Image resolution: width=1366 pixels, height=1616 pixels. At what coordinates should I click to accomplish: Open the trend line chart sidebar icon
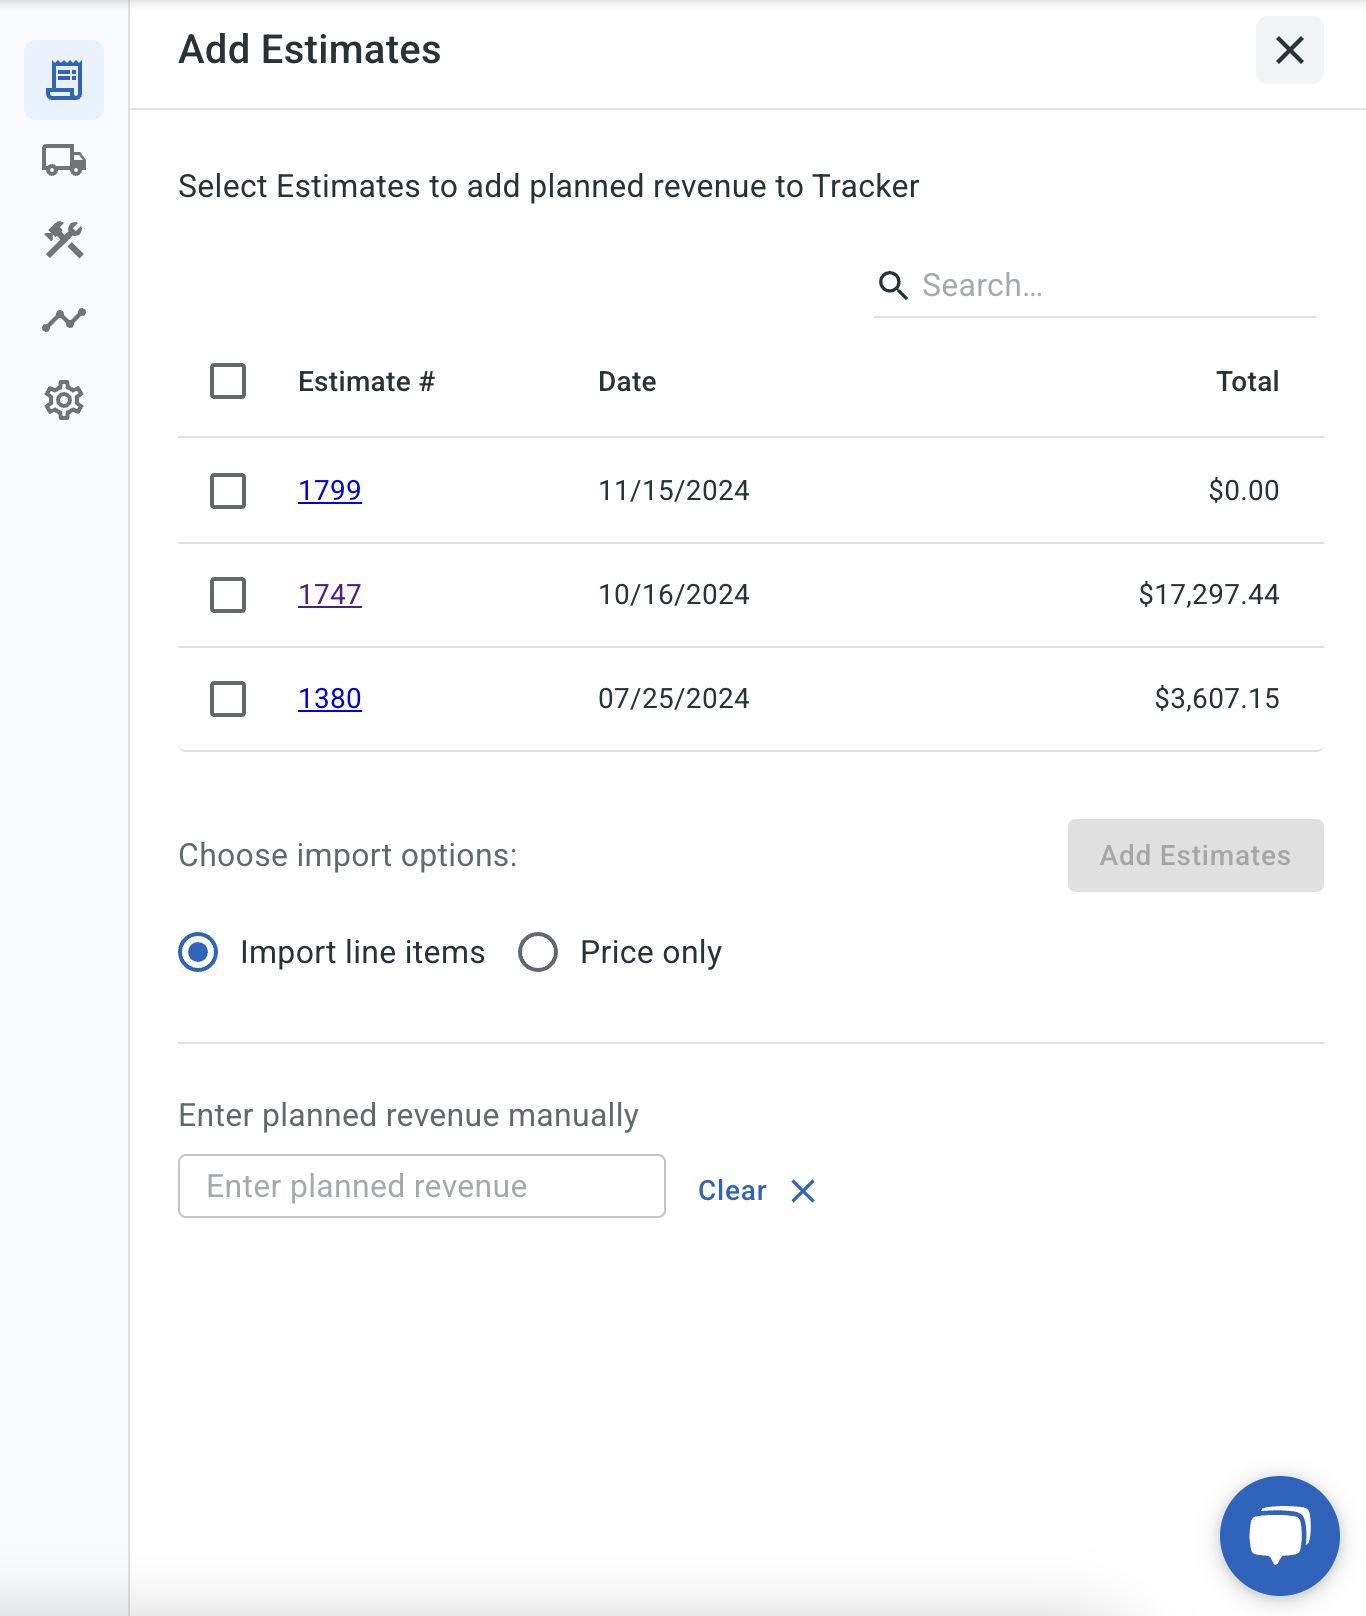pyautogui.click(x=64, y=320)
